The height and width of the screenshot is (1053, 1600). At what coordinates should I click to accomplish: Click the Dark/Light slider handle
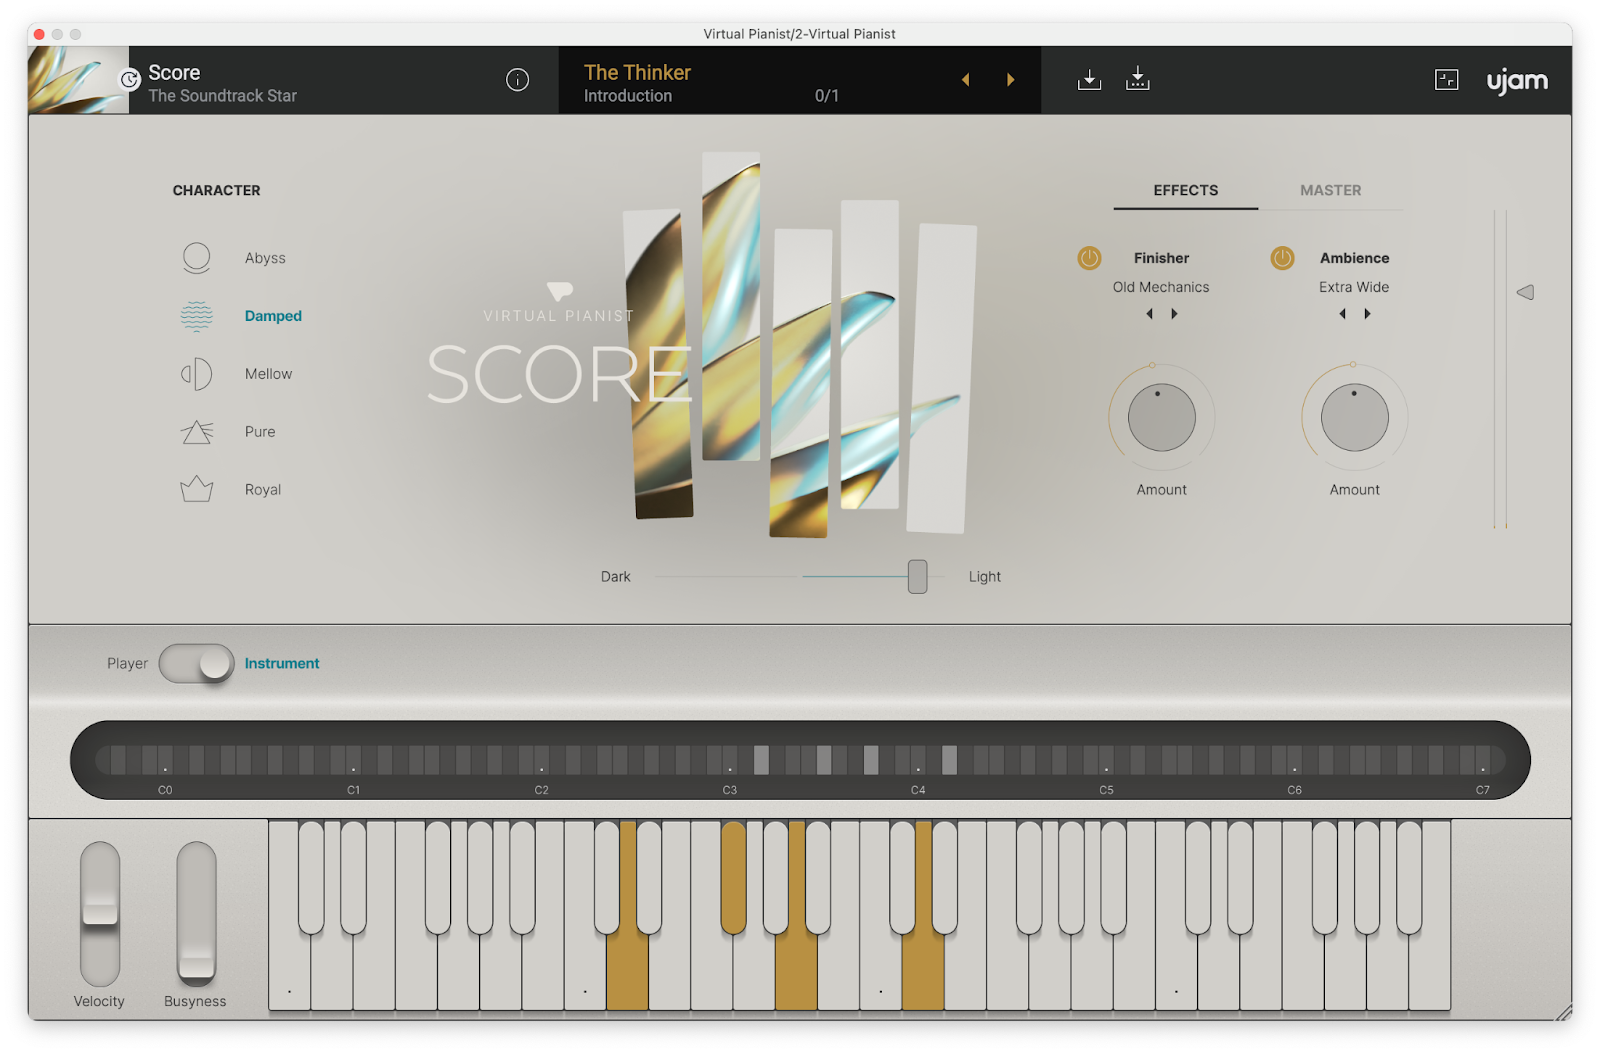917,577
